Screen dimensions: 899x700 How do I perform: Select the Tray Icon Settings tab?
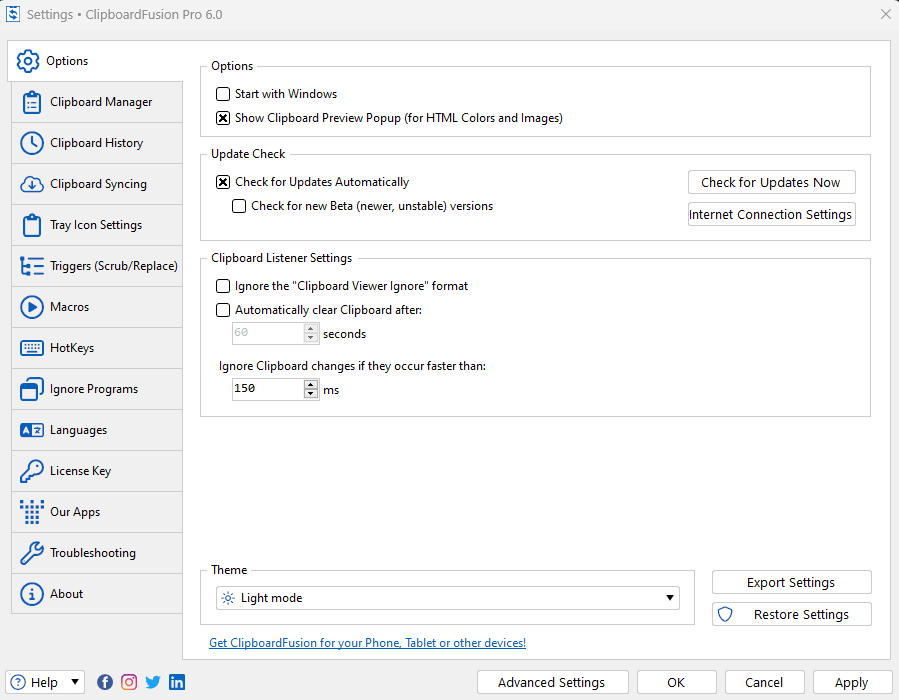click(x=97, y=225)
